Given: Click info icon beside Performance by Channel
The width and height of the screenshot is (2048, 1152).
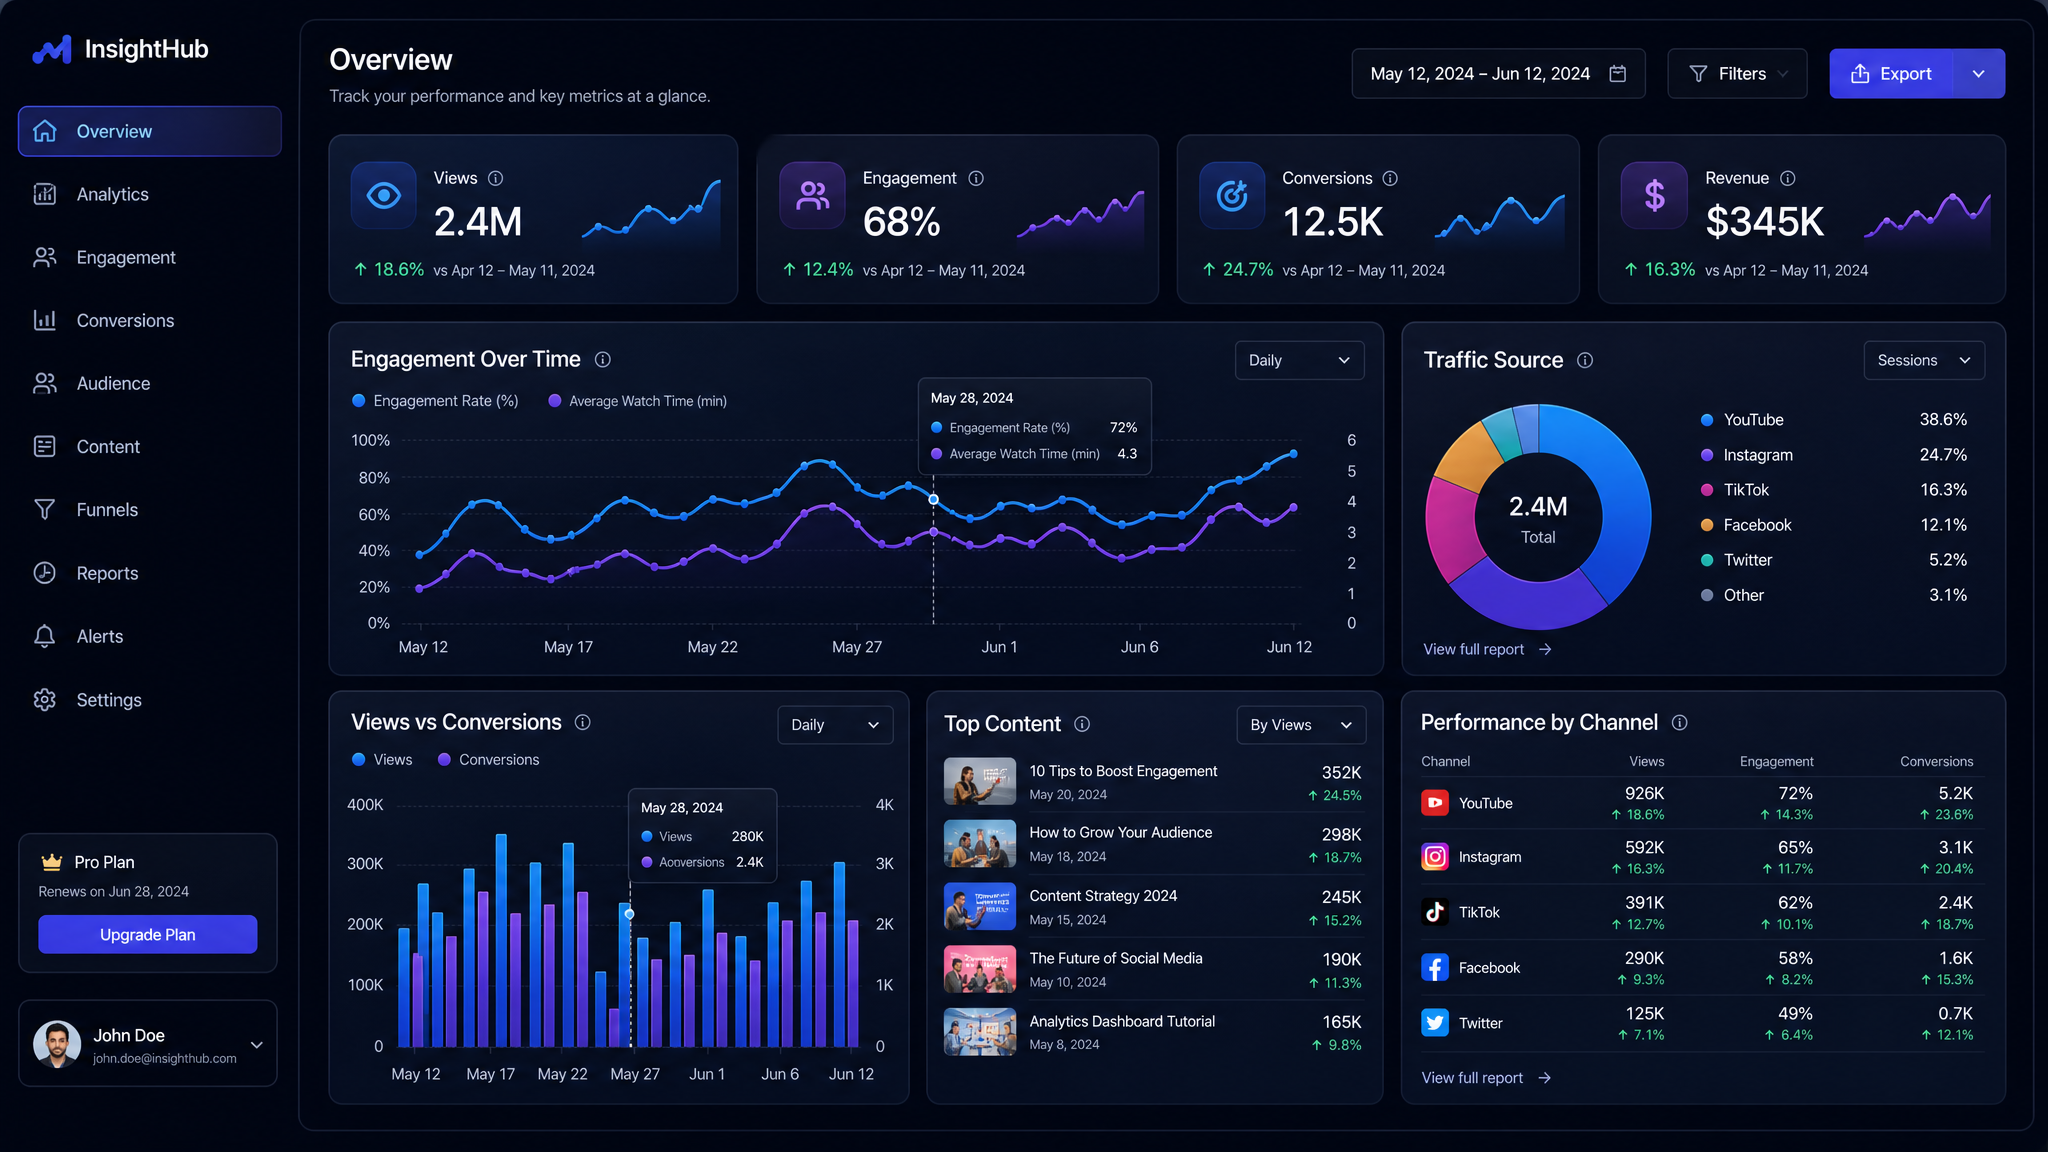Looking at the screenshot, I should 1680,722.
